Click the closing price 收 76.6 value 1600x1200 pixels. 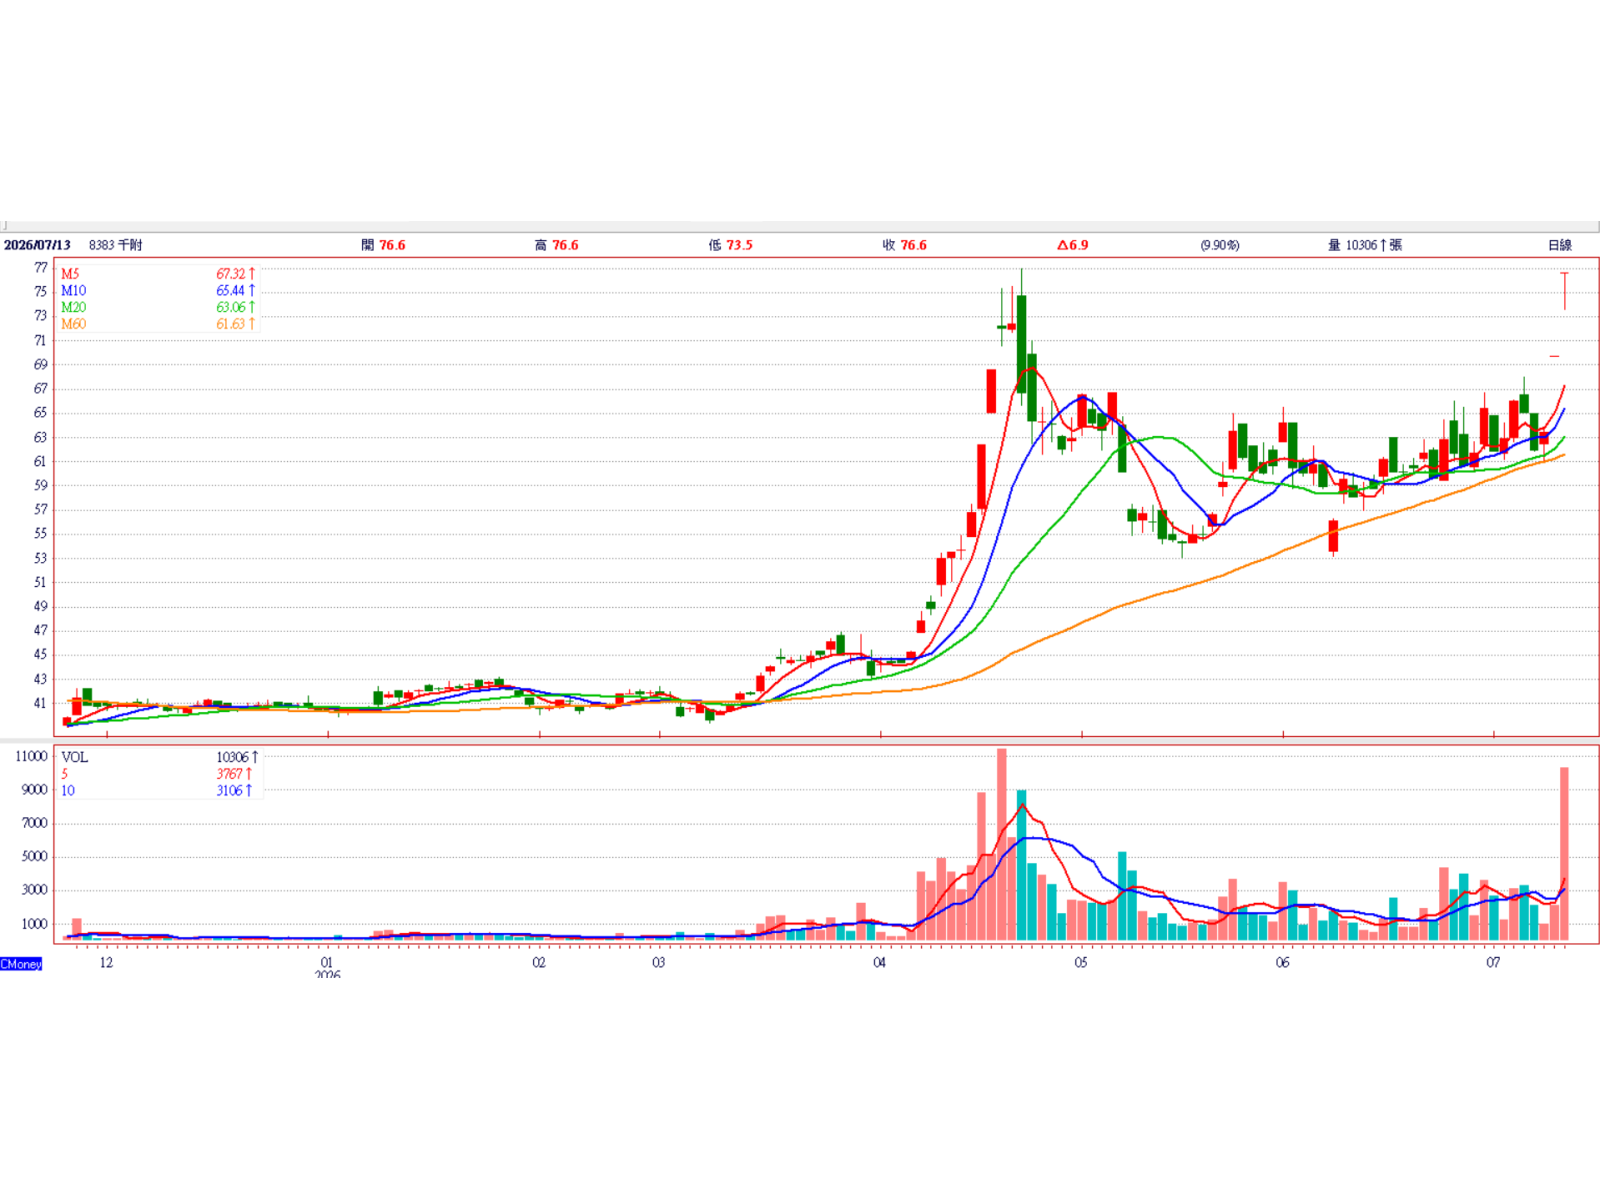point(905,245)
